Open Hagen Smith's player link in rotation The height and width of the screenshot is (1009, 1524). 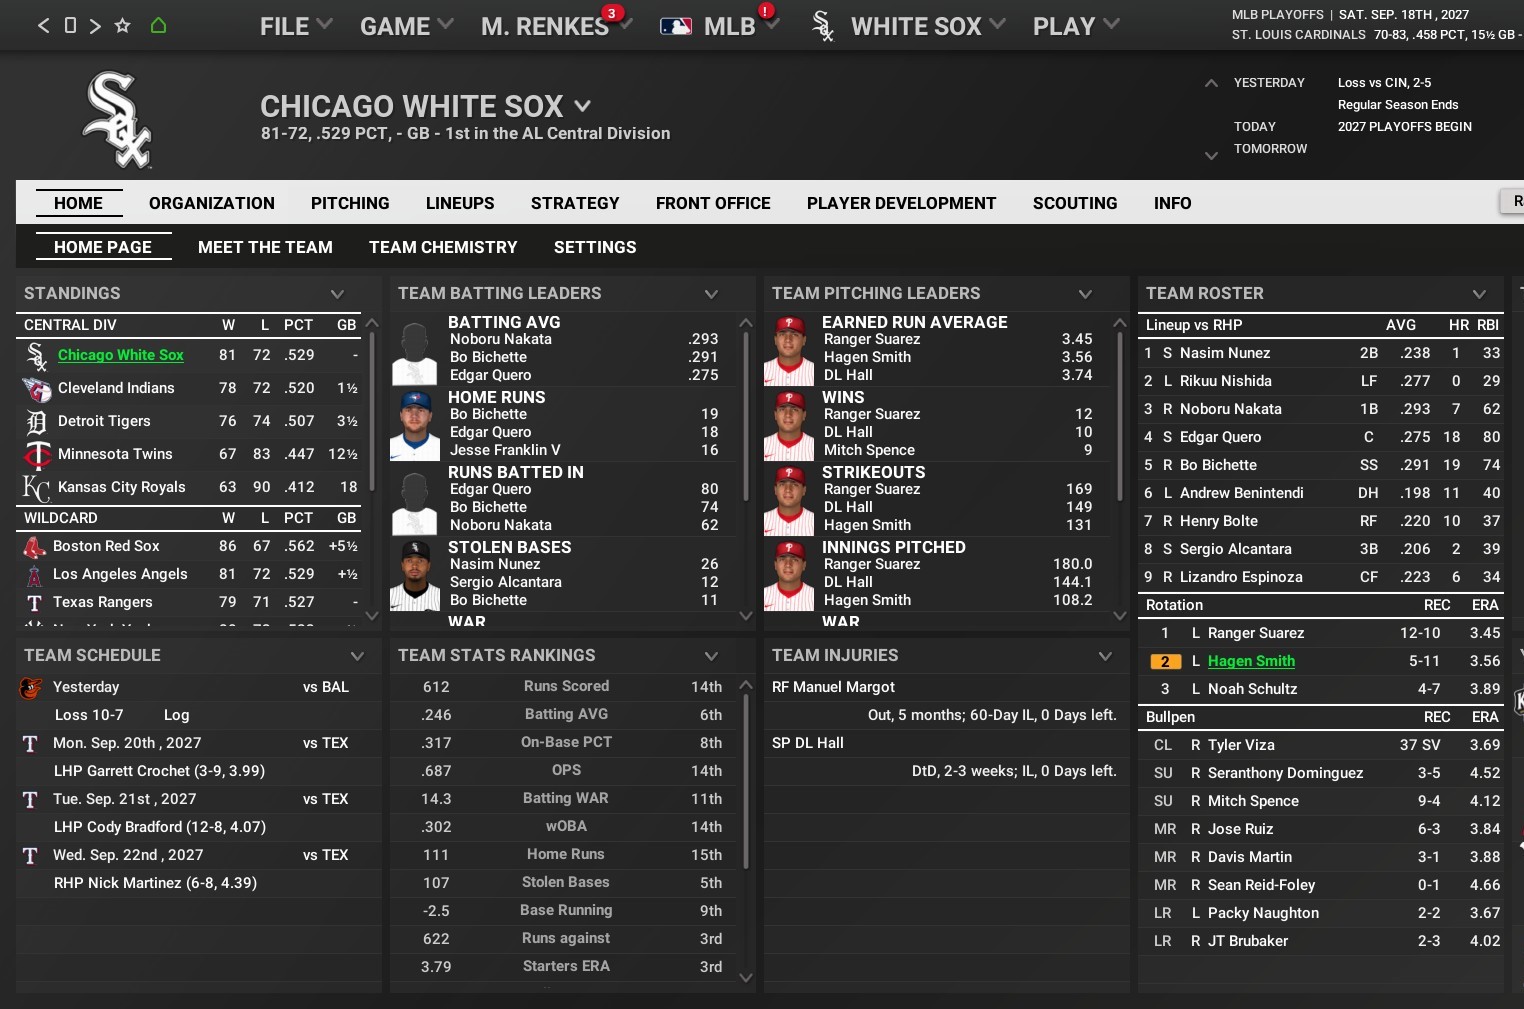coord(1251,661)
